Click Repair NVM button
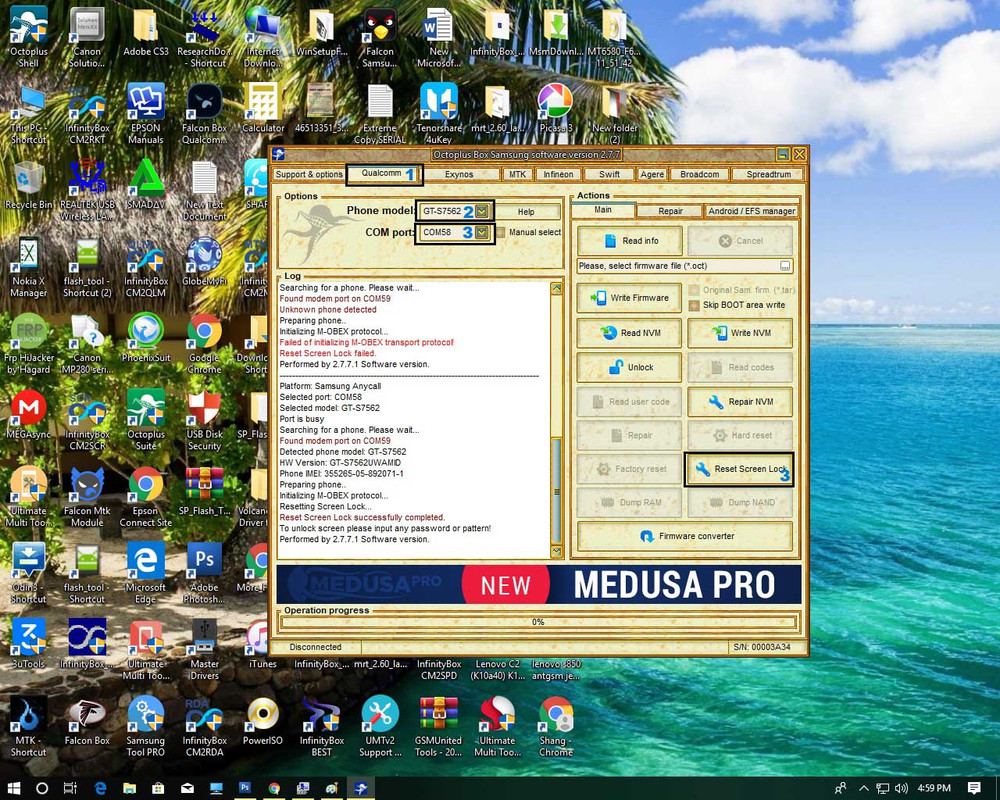The height and width of the screenshot is (800, 1000). tap(740, 402)
